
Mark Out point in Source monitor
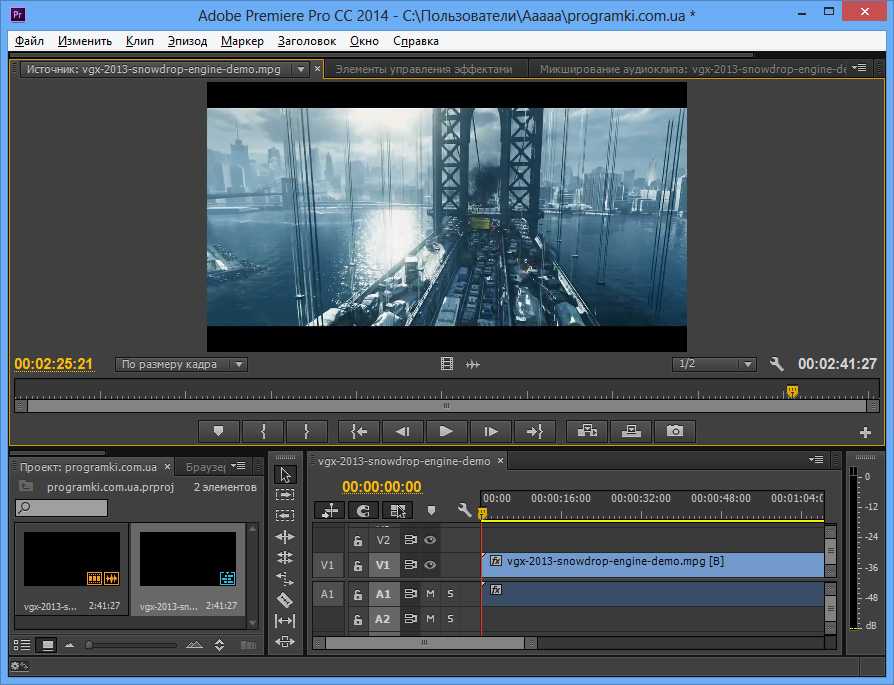click(x=307, y=431)
